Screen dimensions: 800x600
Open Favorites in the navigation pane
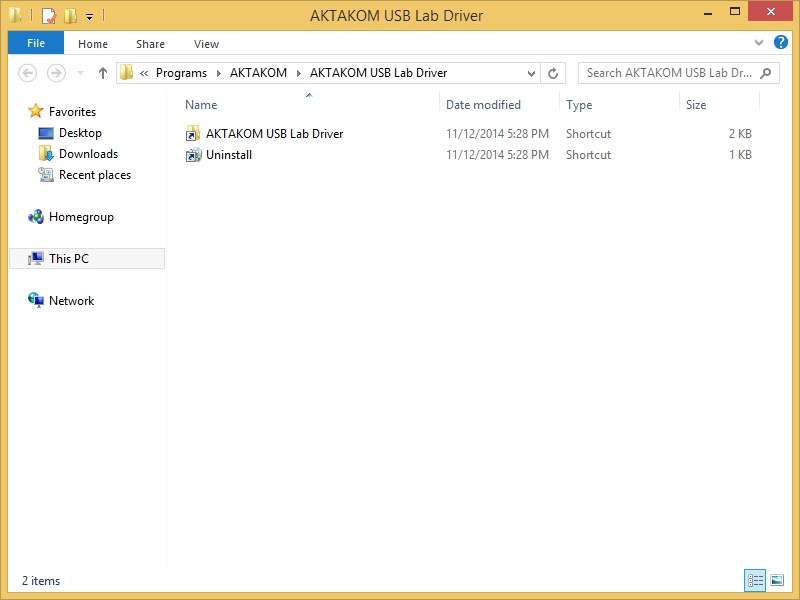(72, 112)
